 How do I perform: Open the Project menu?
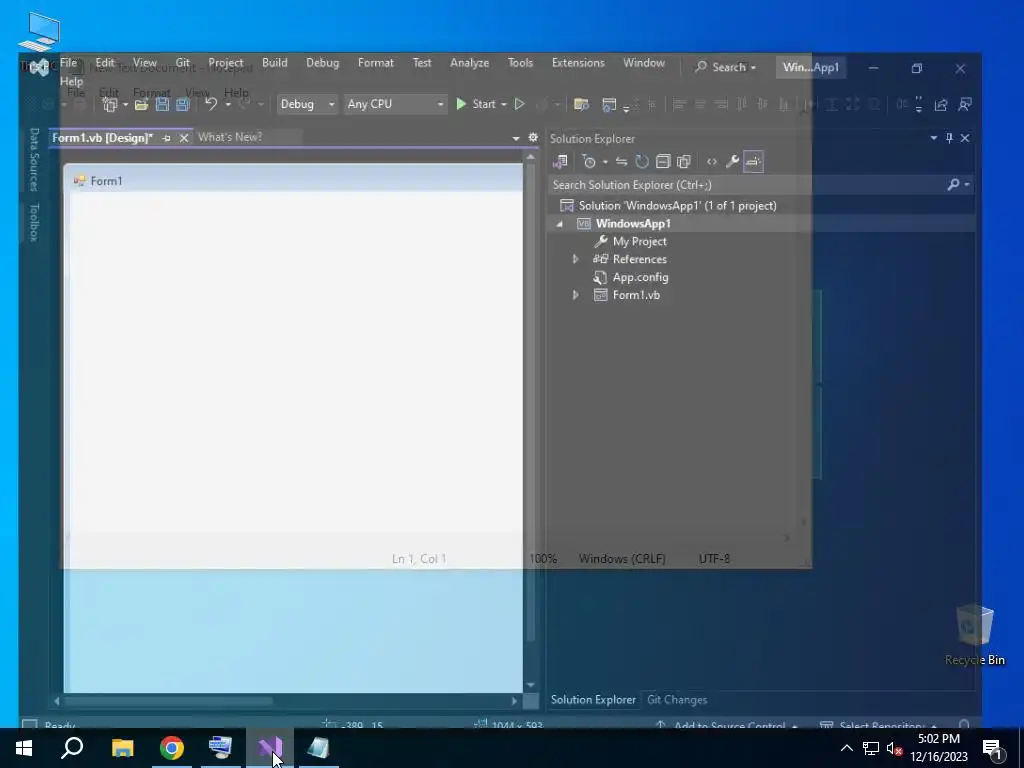point(226,63)
